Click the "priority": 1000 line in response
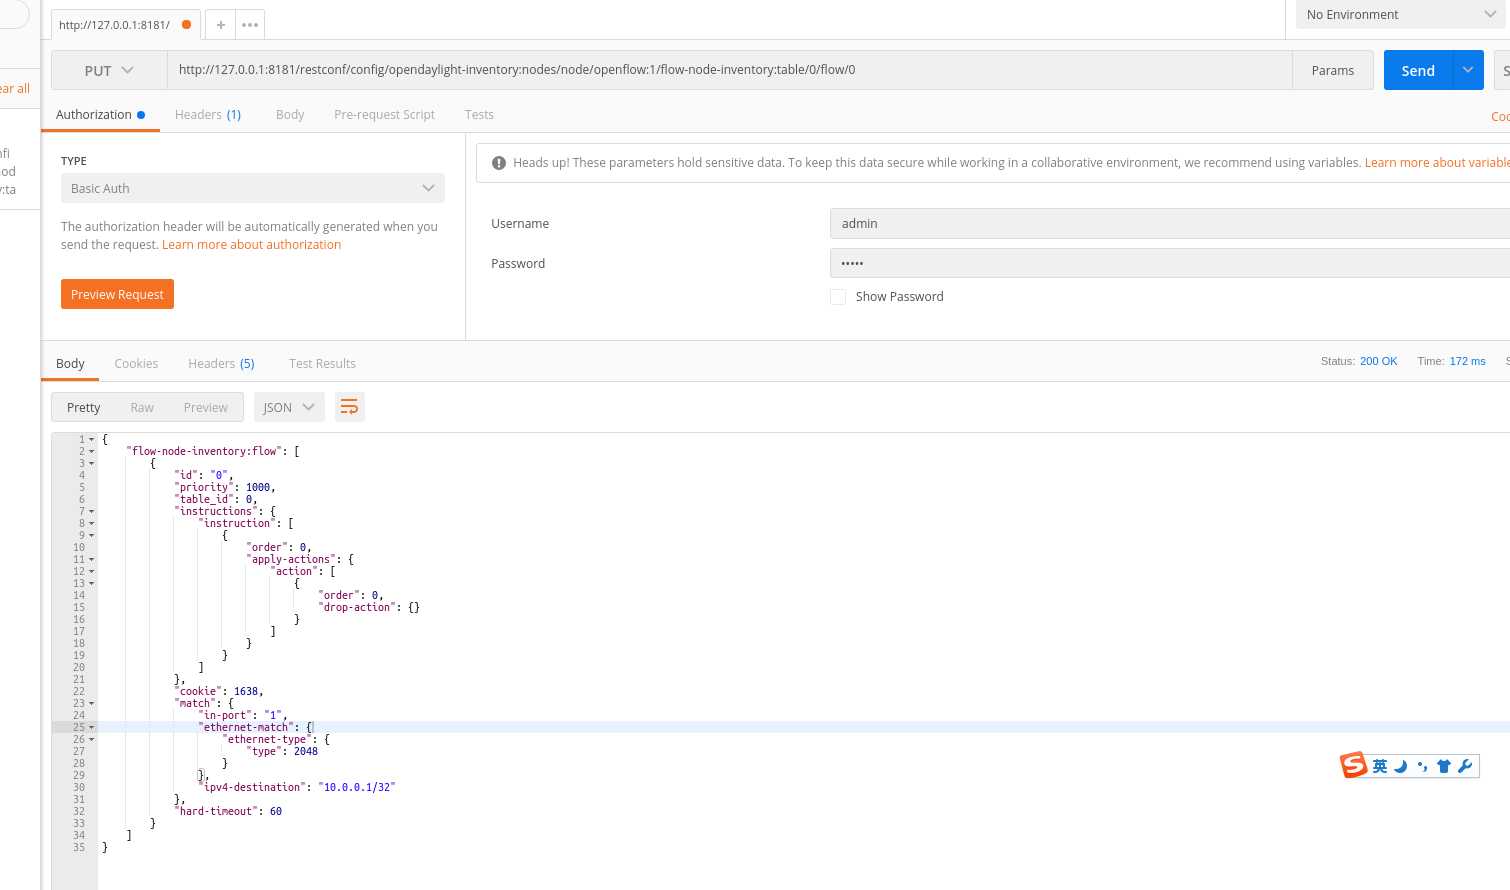1510x890 pixels. point(225,487)
